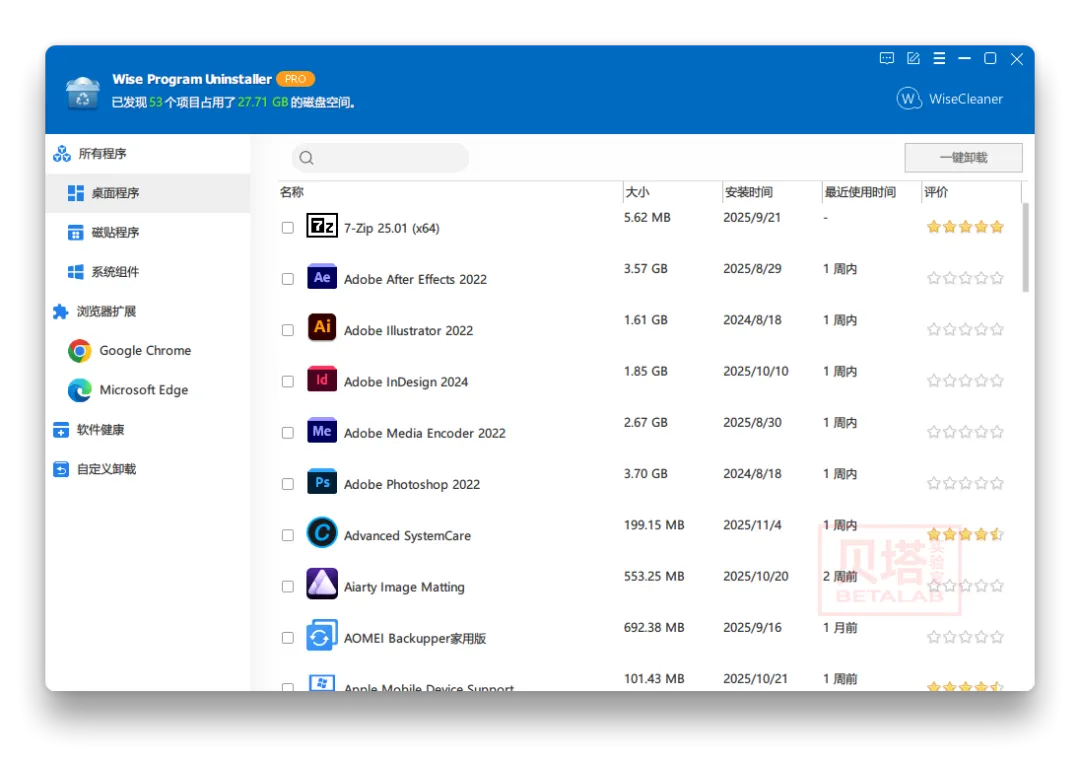This screenshot has height=764, width=1080.
Task: Click the feedback chat icon in title bar
Action: pos(887,59)
